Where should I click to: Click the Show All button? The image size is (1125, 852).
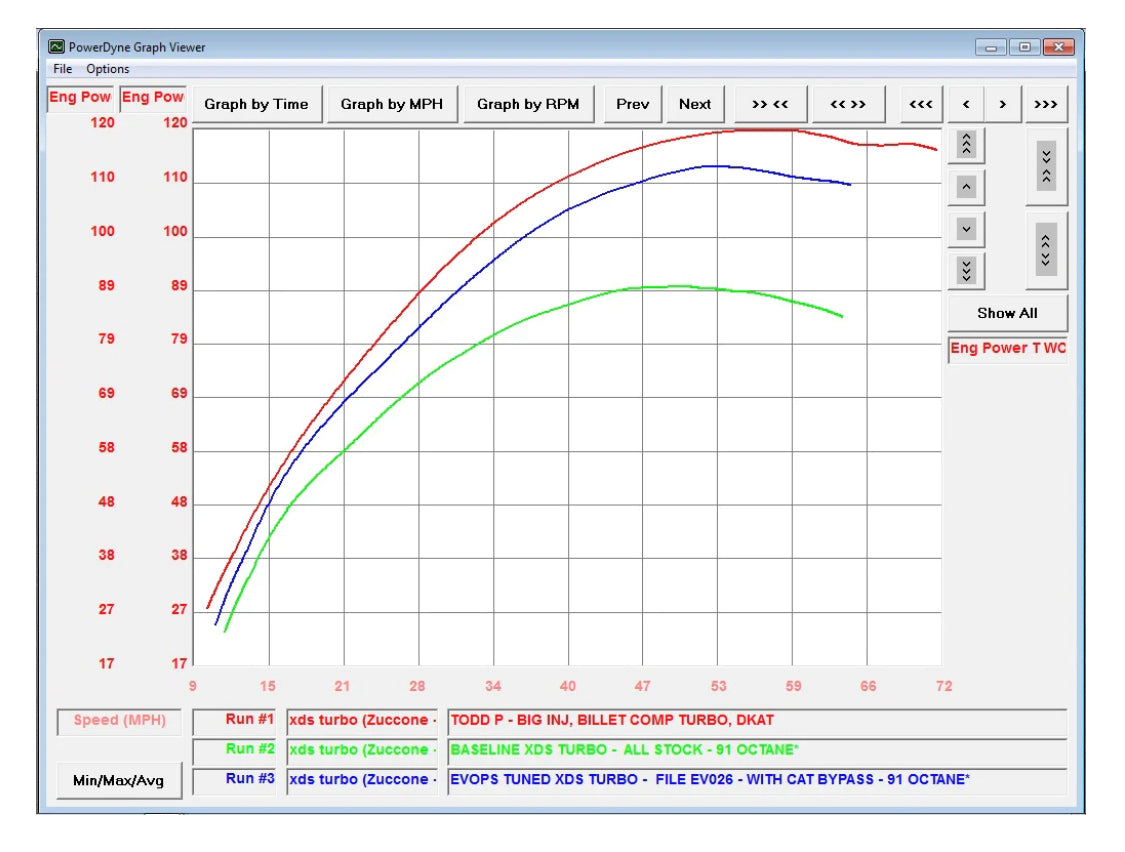coord(1007,313)
